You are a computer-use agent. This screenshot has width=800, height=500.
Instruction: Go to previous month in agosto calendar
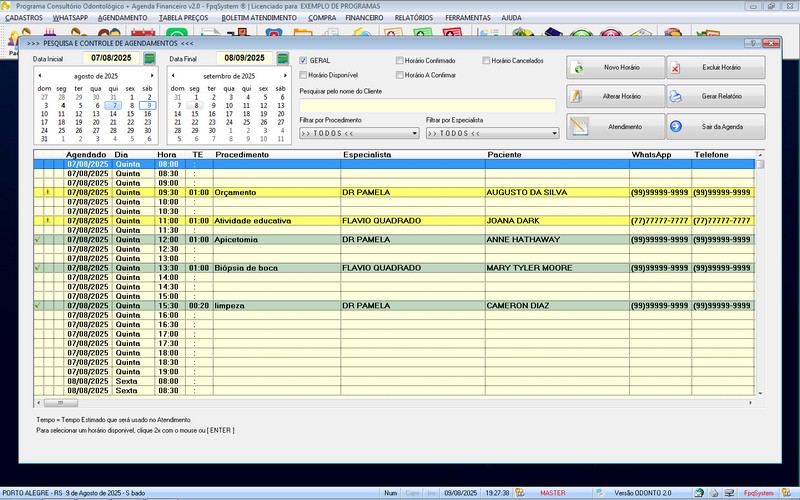tap(40, 76)
